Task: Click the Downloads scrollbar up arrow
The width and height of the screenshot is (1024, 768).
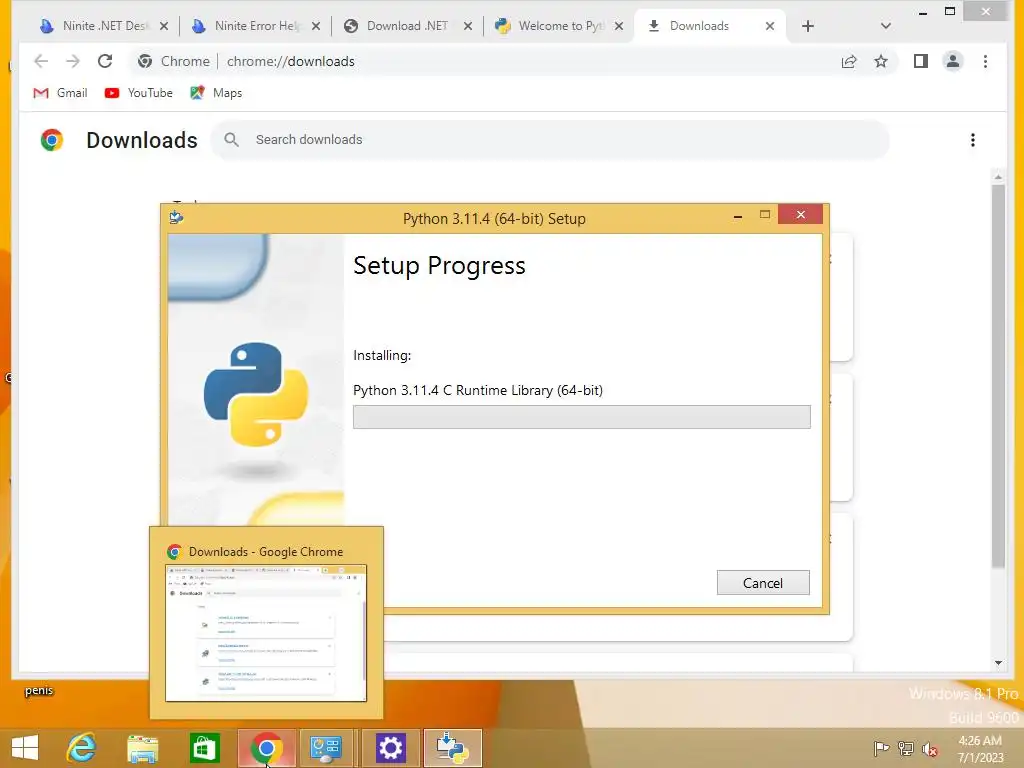Action: click(998, 176)
